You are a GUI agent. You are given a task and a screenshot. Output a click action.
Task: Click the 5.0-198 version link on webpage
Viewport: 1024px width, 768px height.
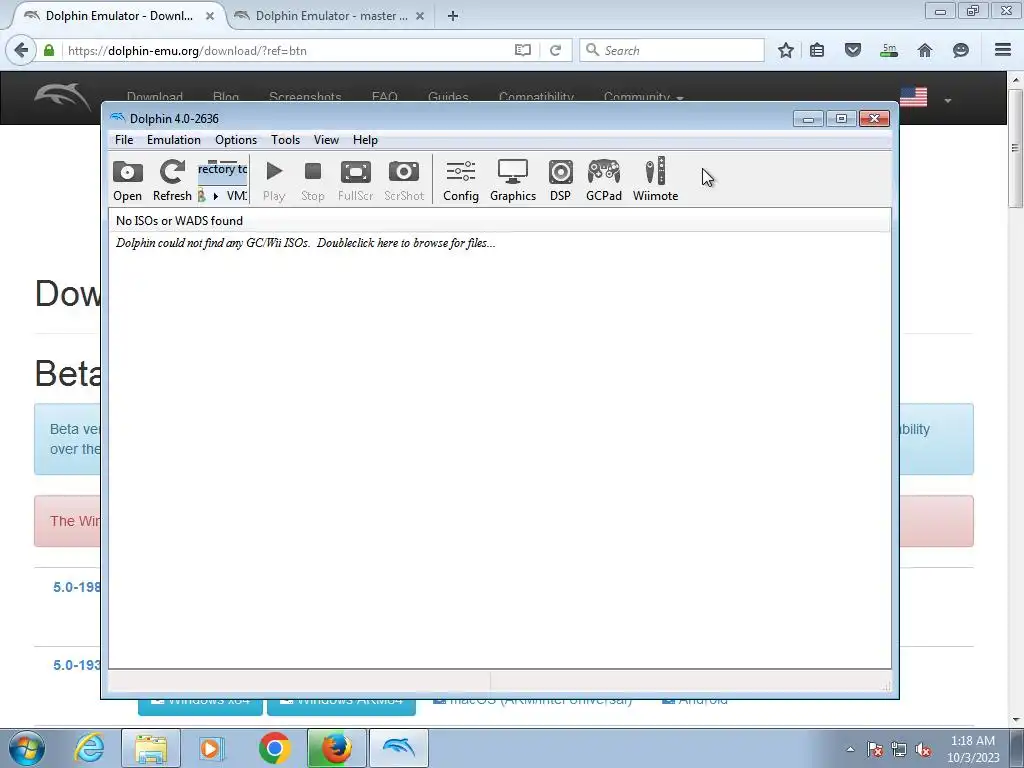point(76,587)
